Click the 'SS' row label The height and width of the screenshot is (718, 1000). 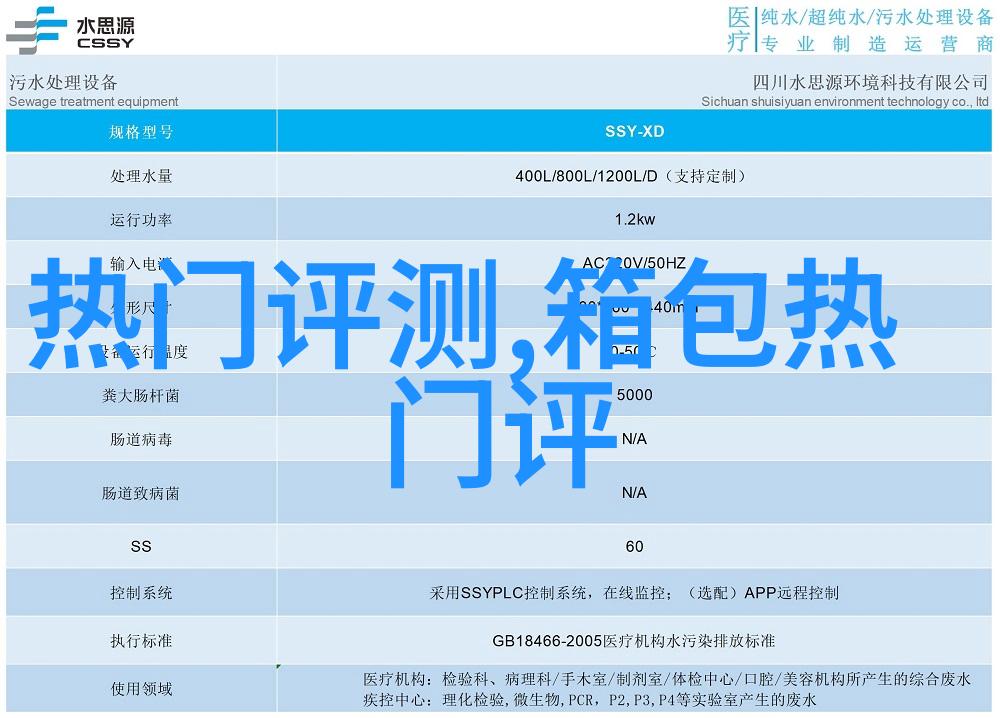(141, 546)
